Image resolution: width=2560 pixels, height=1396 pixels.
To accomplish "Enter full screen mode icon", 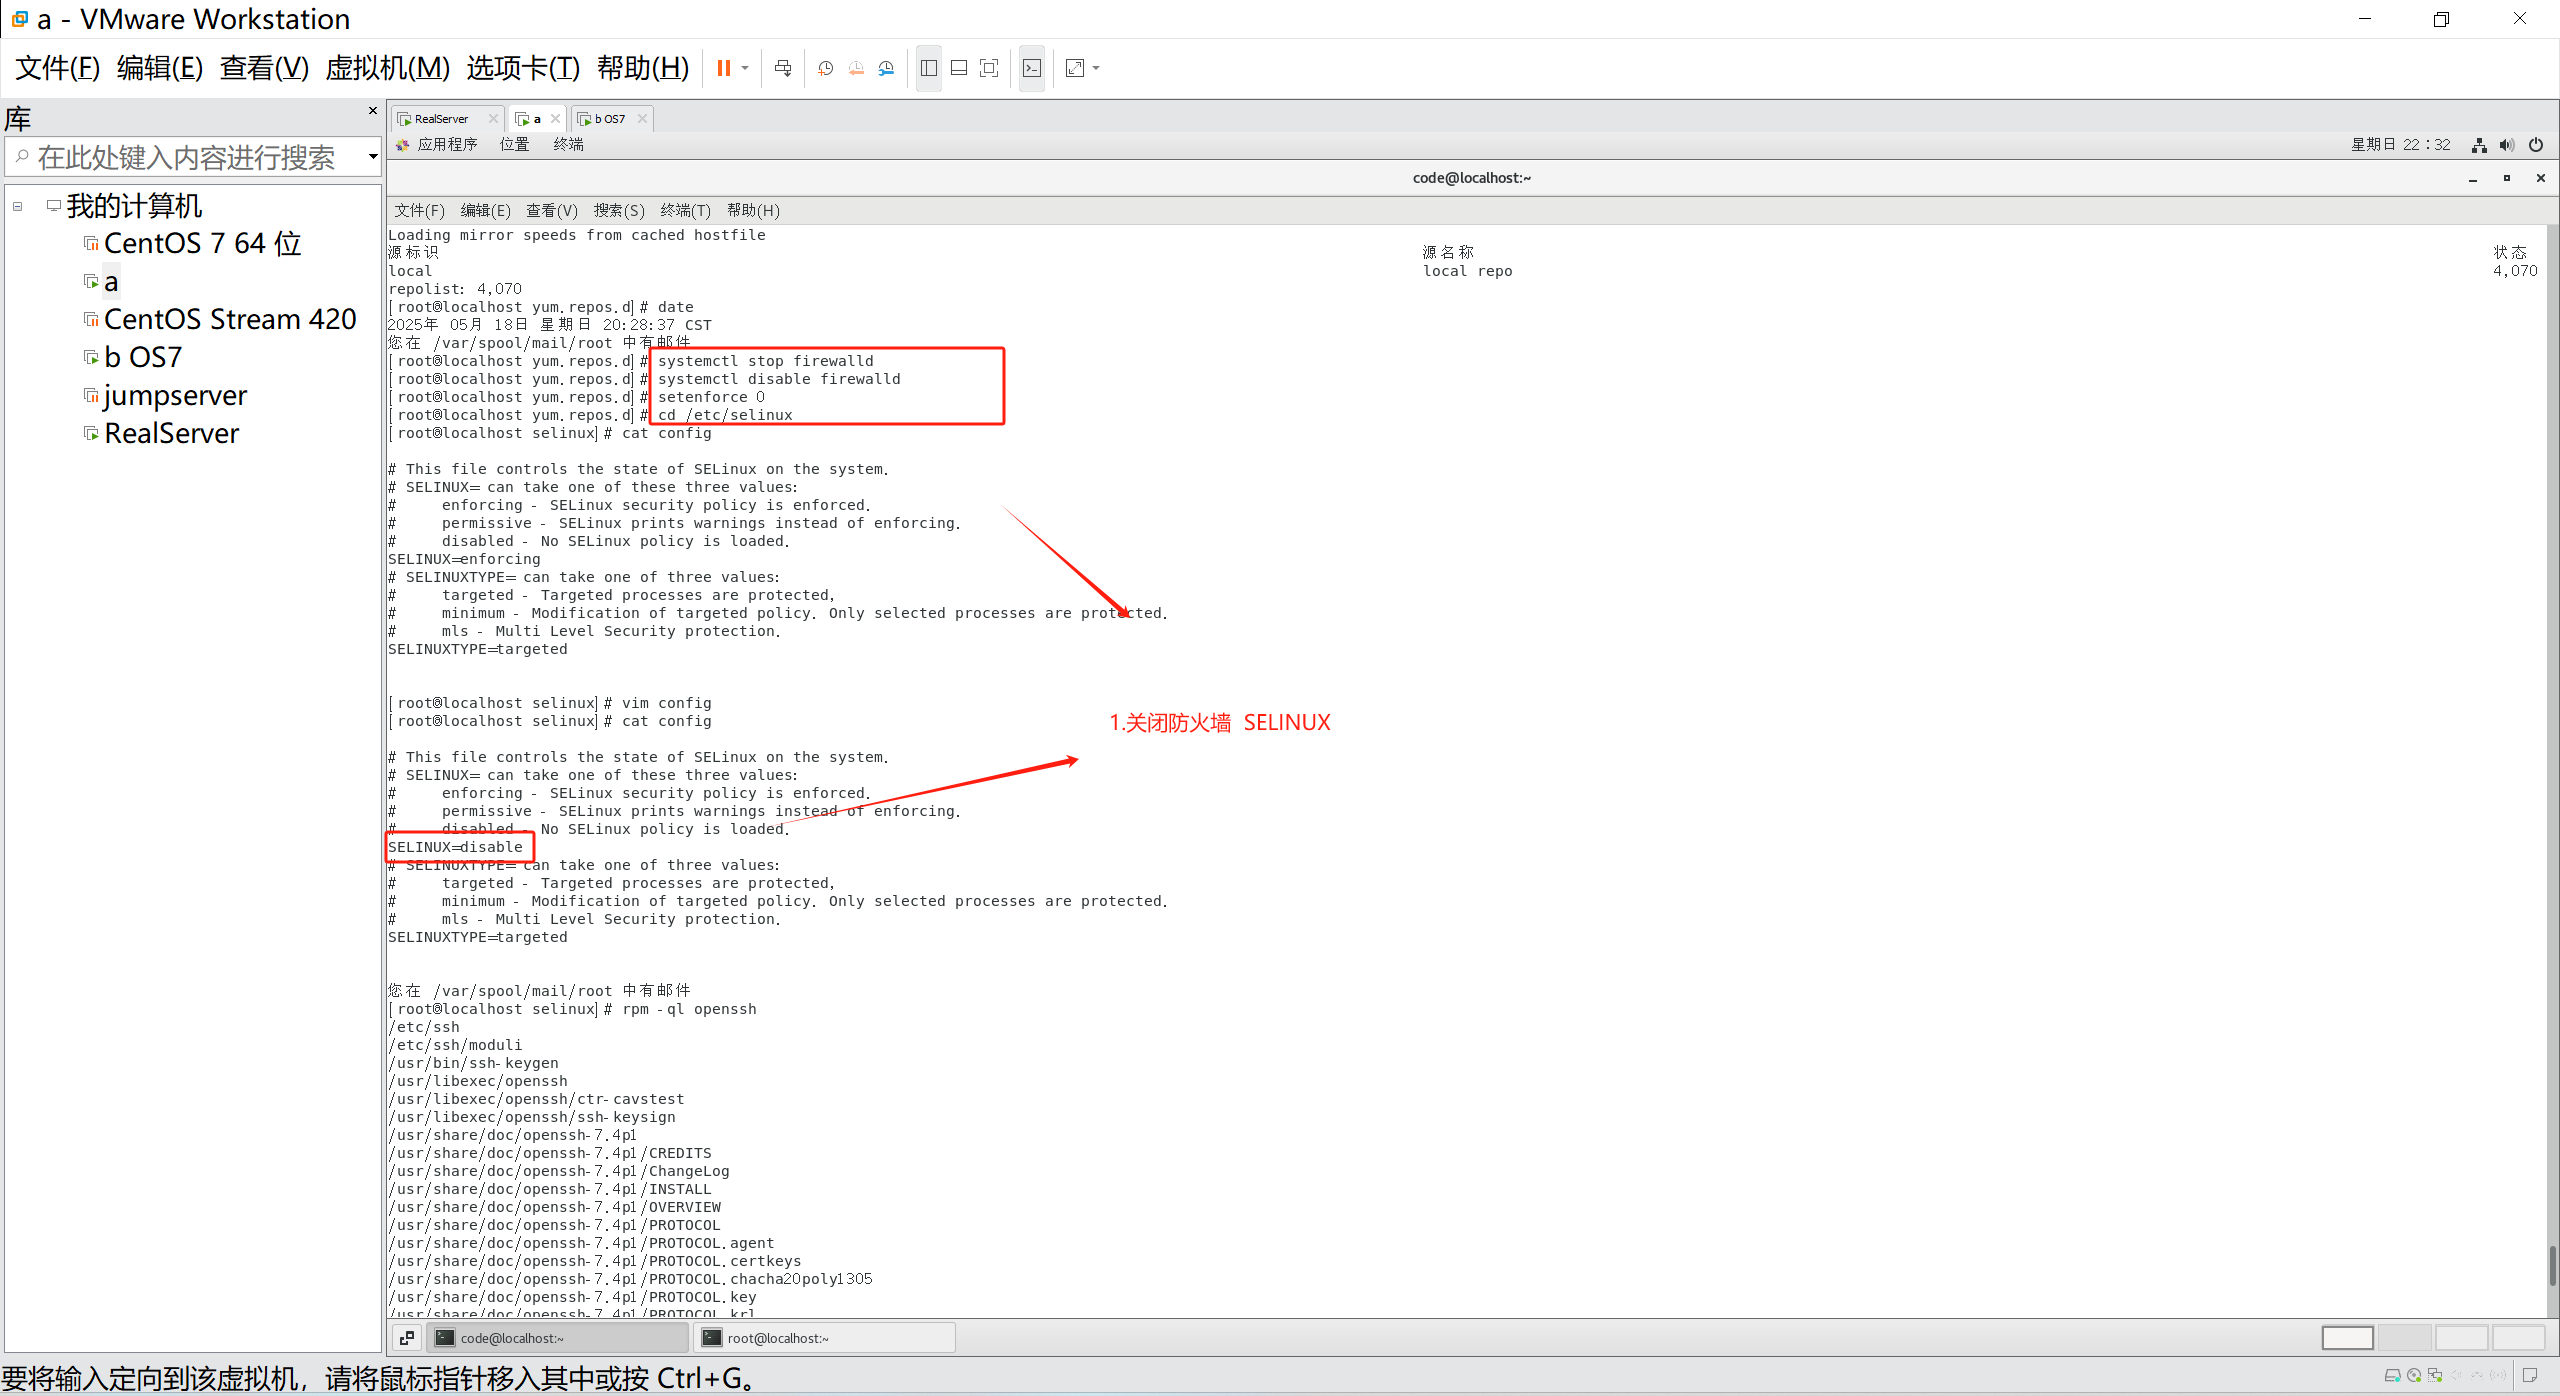I will [x=989, y=68].
